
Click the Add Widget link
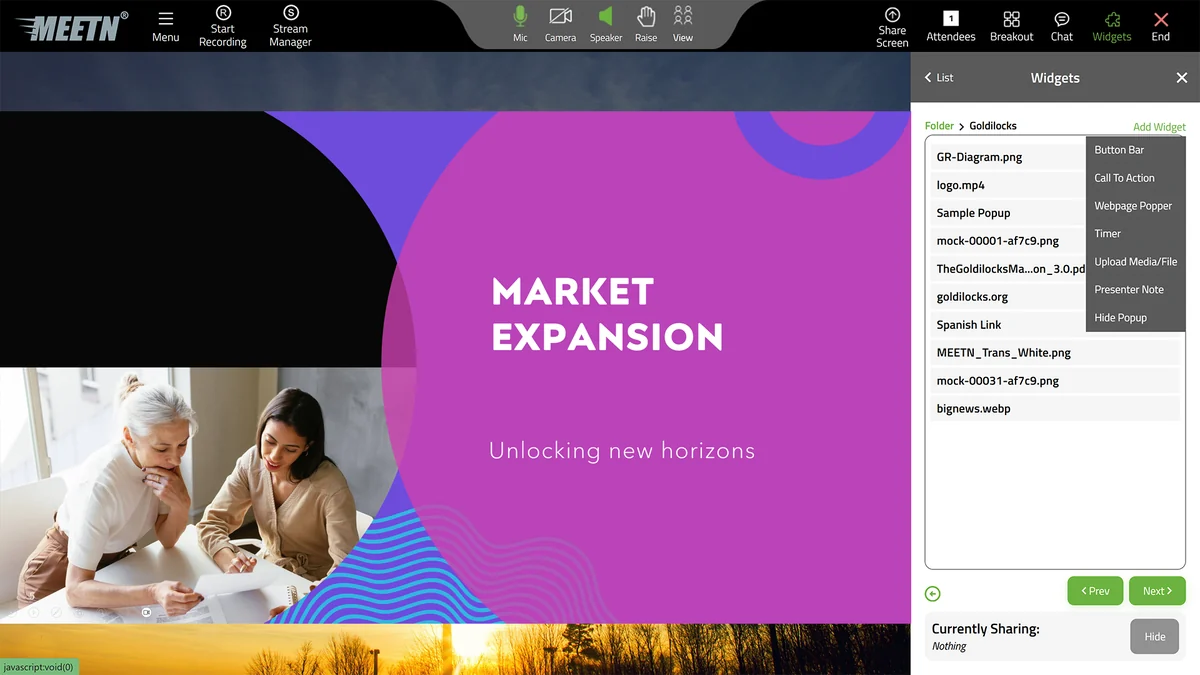pos(1159,126)
